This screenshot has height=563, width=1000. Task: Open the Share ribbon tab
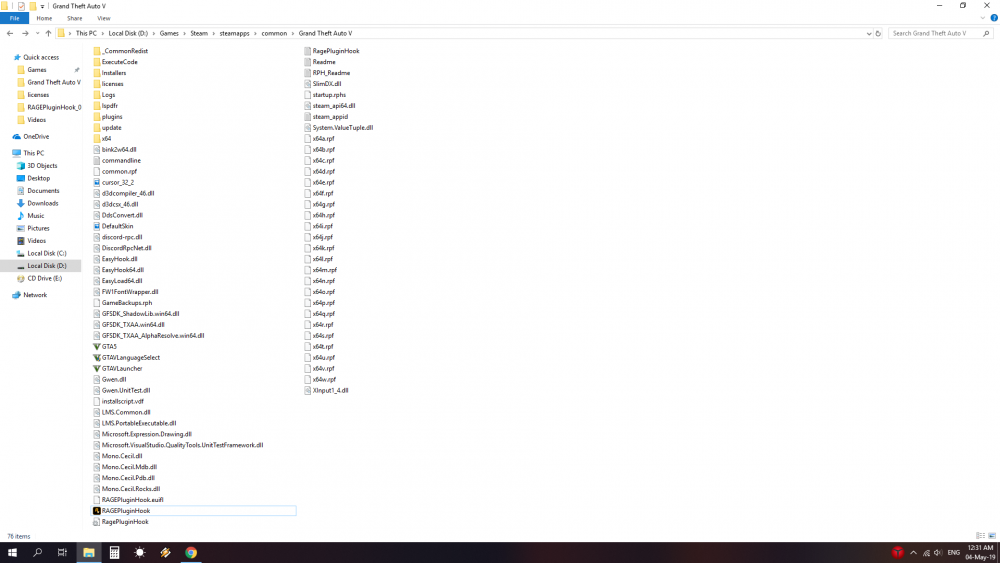[x=75, y=18]
